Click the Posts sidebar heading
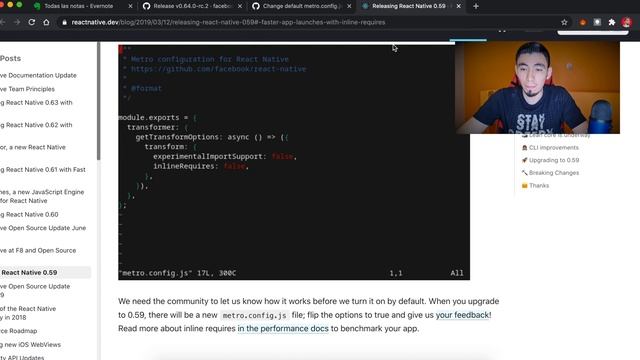 coord(10,58)
